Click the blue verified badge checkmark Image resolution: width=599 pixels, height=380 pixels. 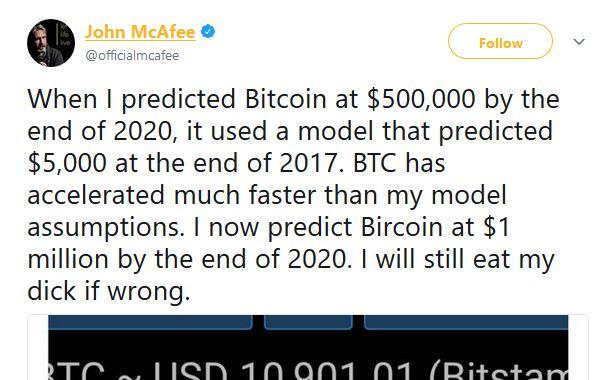[208, 32]
